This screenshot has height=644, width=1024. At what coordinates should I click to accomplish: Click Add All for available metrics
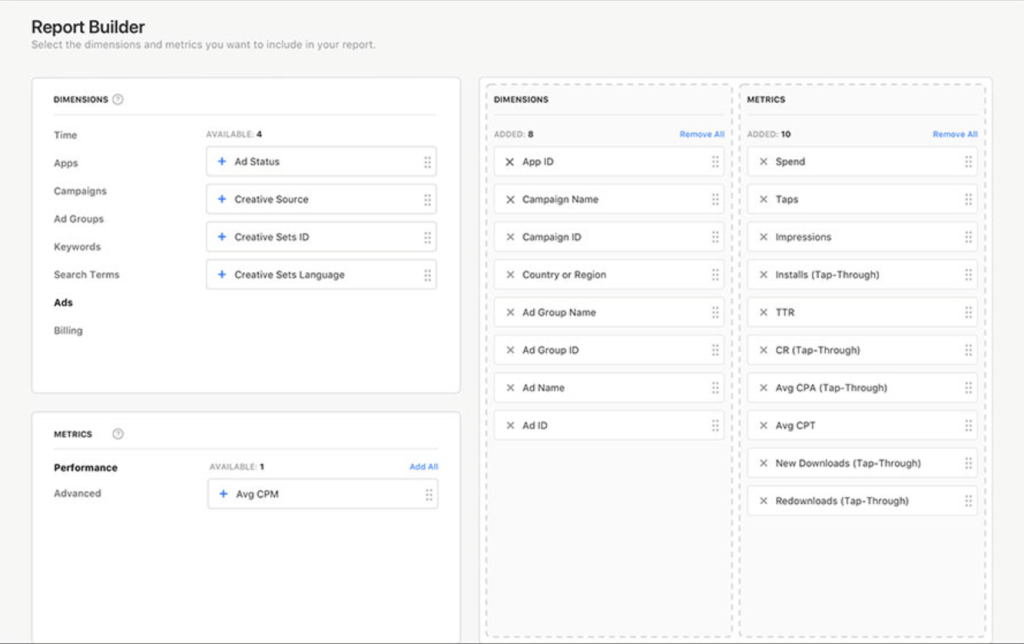tap(424, 466)
